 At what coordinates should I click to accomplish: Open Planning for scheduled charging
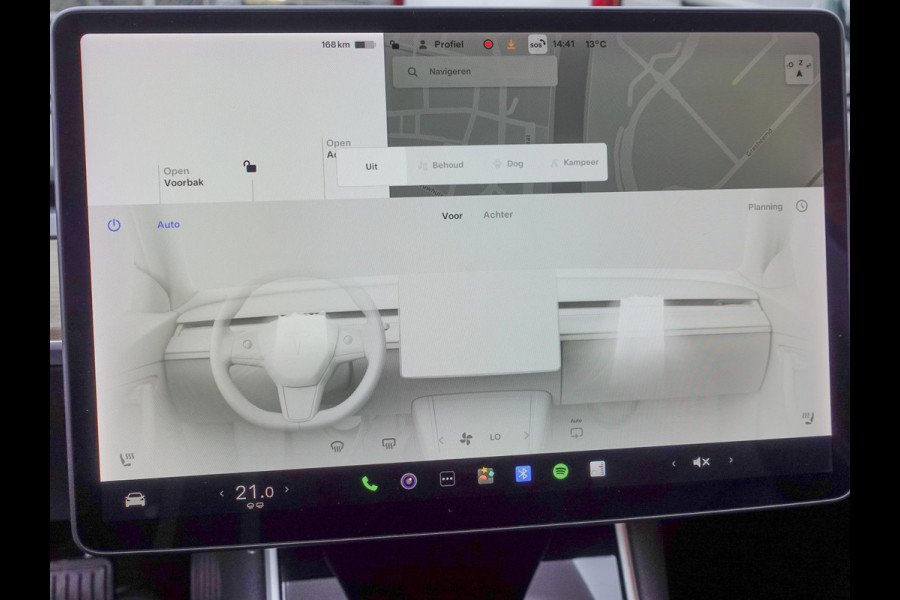[x=764, y=206]
